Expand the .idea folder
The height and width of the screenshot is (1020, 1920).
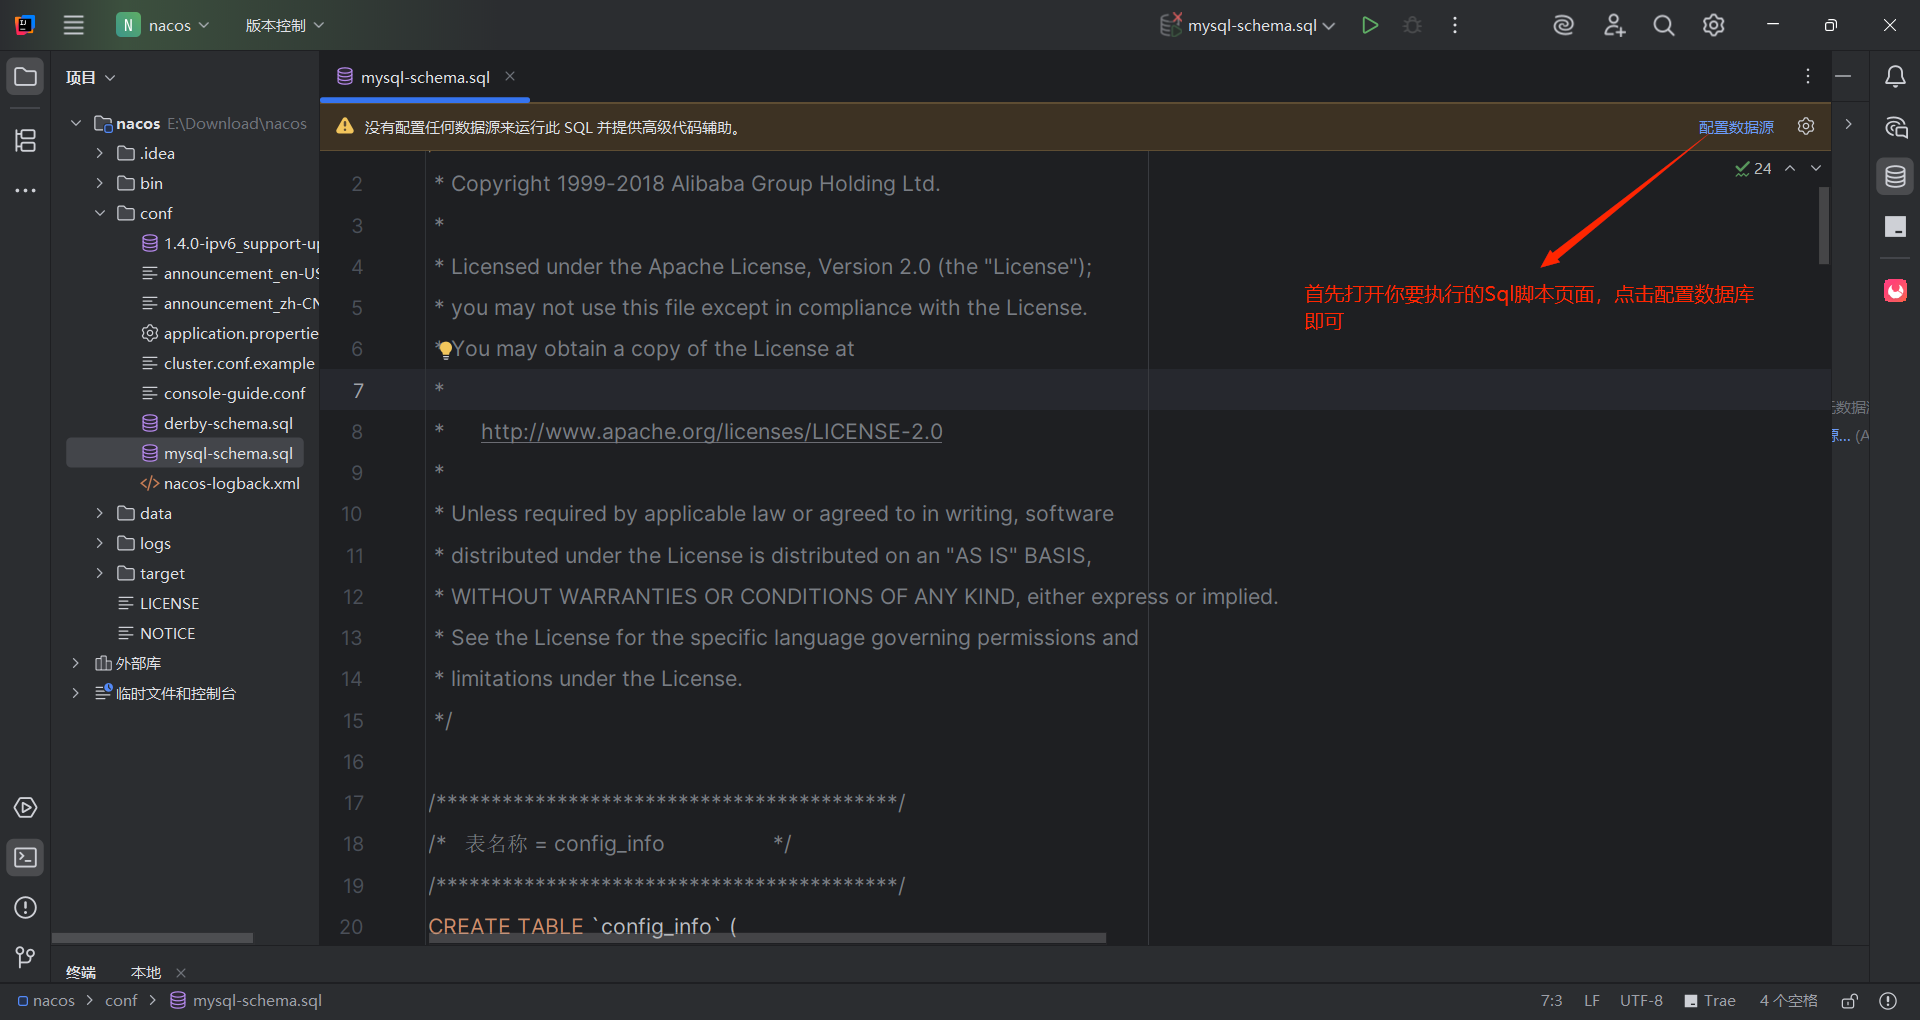[99, 153]
